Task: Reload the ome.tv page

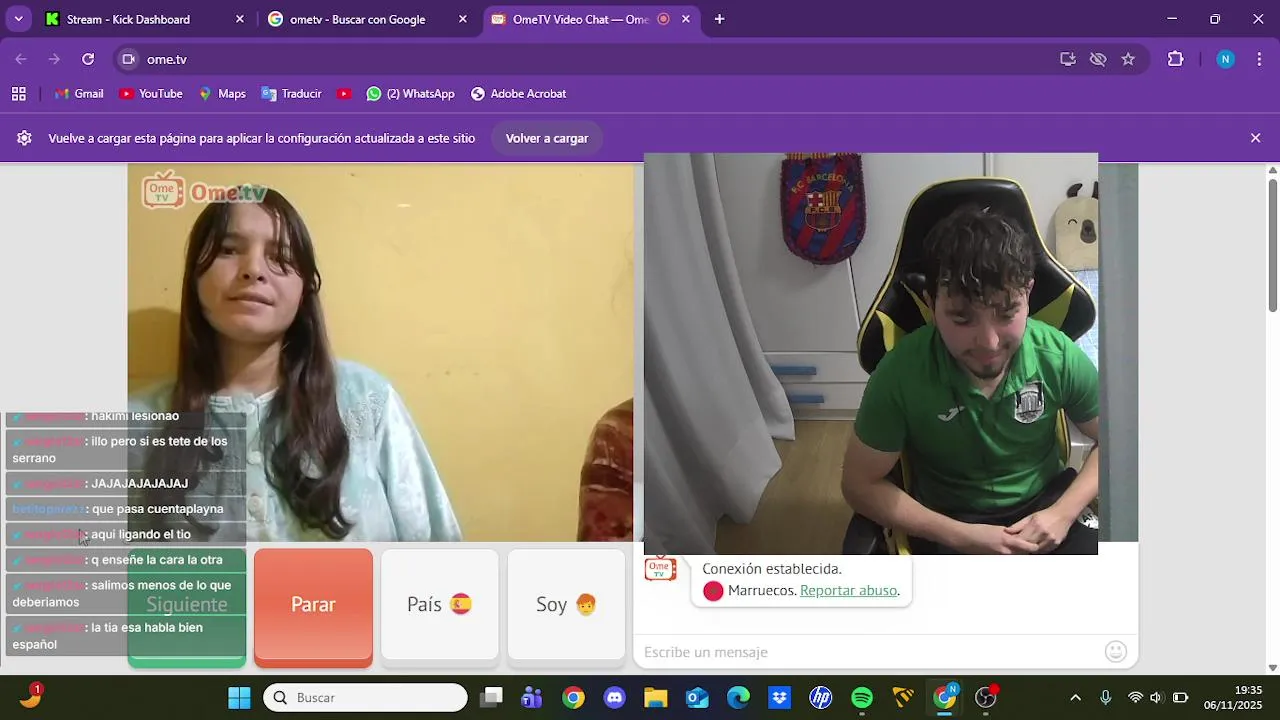Action: (x=88, y=59)
